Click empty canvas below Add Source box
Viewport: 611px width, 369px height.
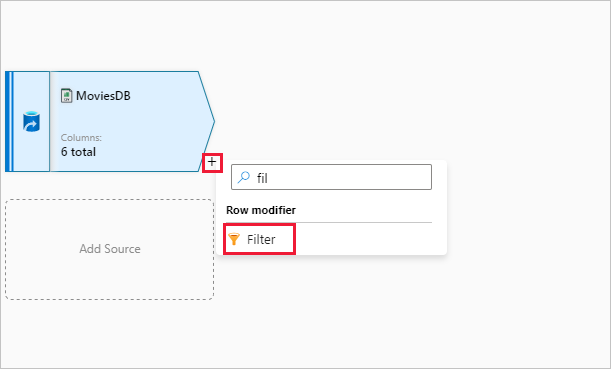pos(109,333)
